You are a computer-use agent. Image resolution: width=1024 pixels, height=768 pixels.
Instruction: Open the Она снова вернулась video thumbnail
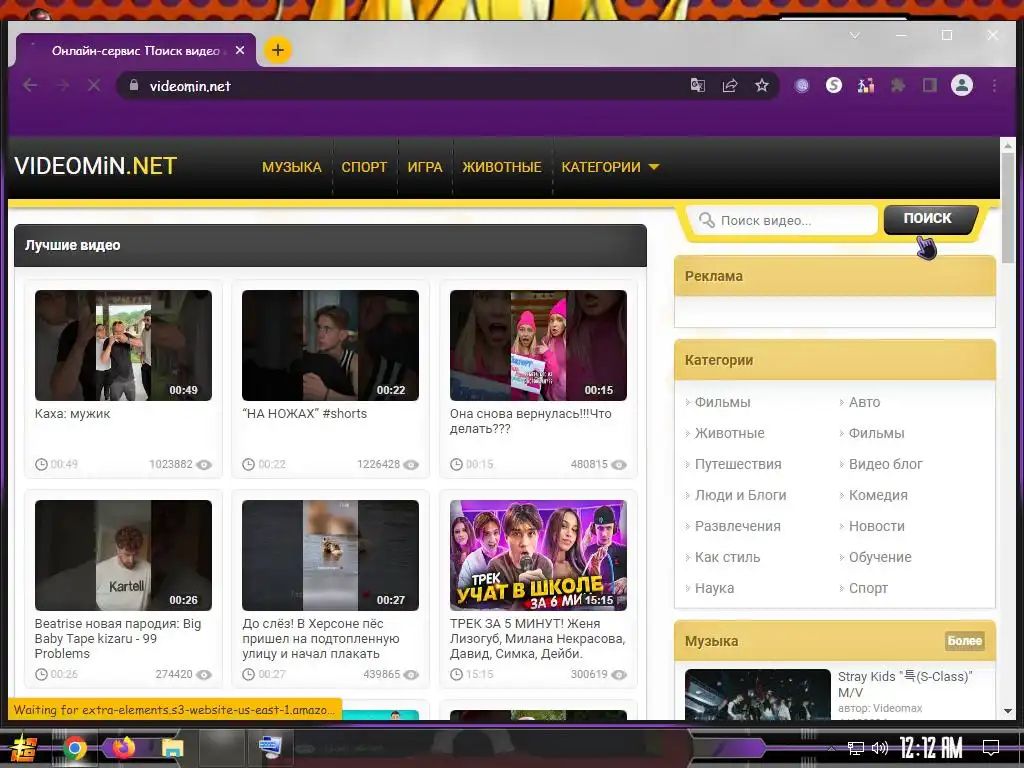(538, 345)
